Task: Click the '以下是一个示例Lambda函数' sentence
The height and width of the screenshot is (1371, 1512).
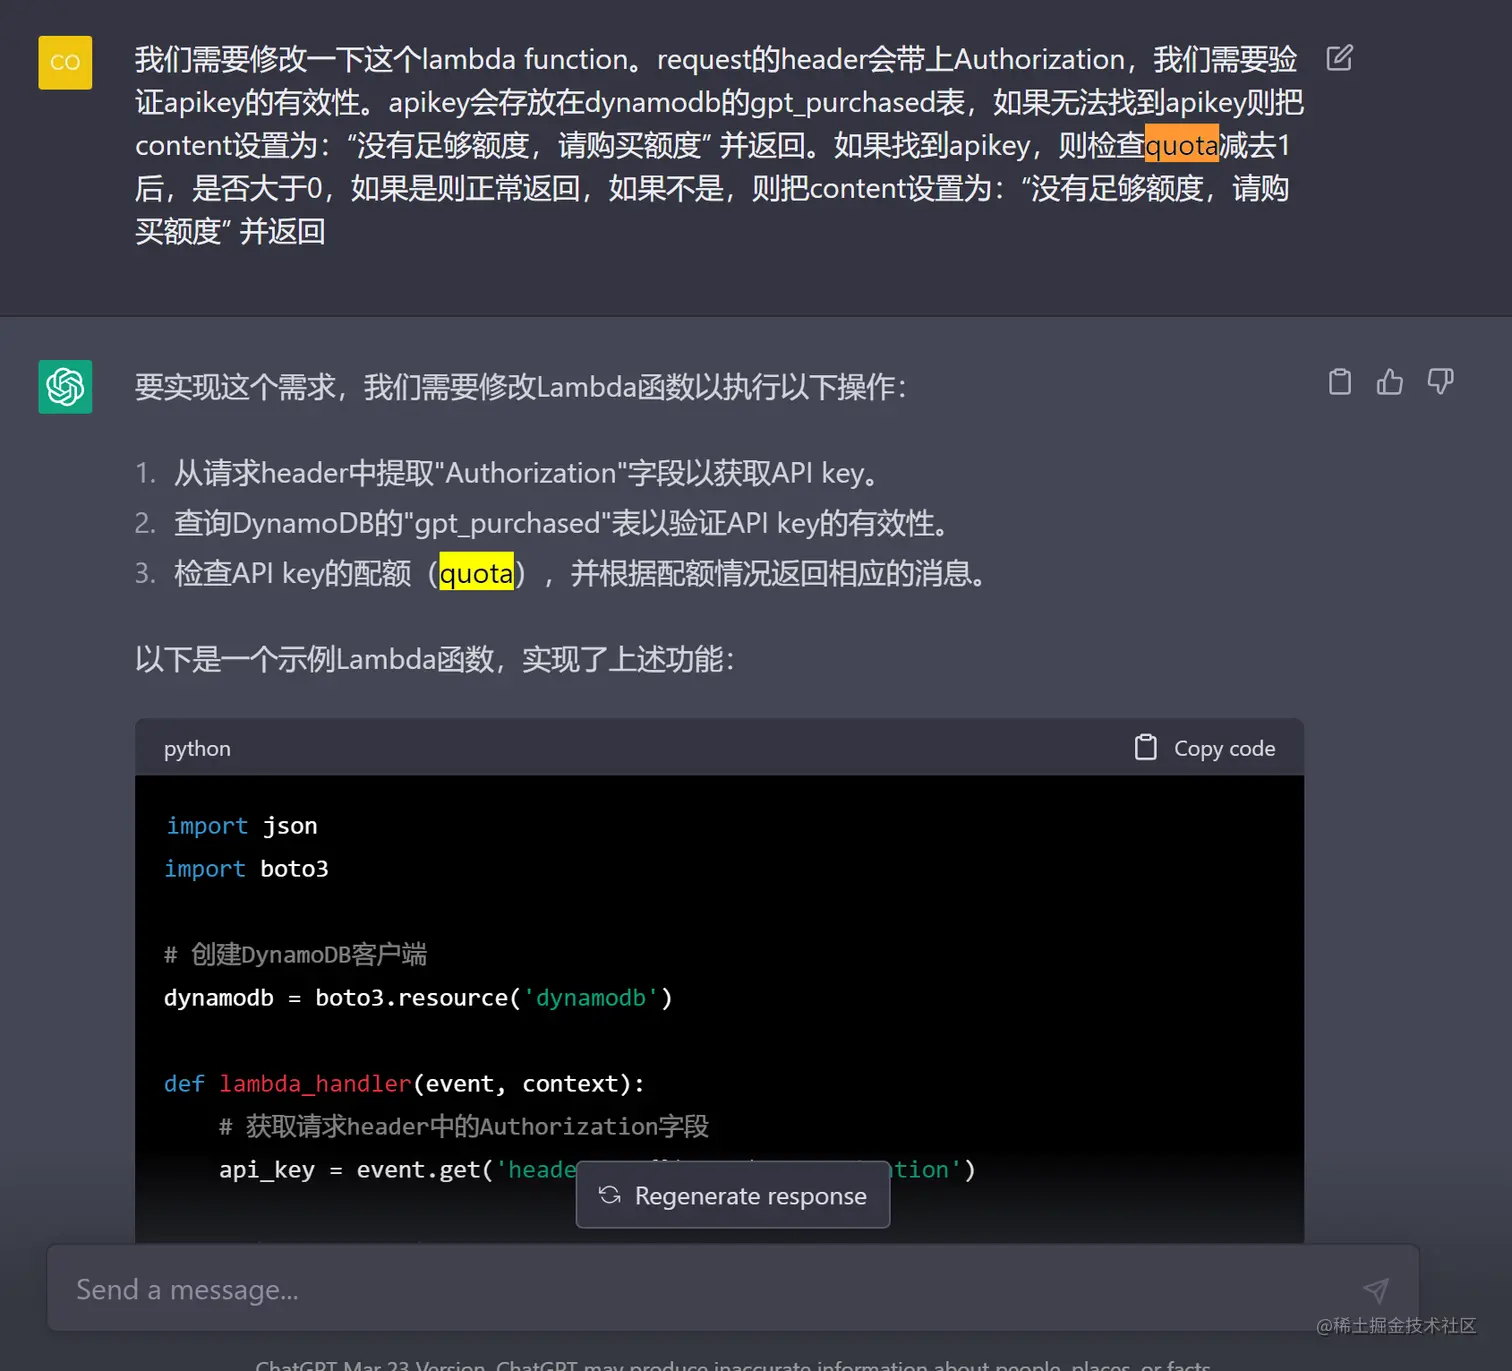Action: (x=435, y=660)
